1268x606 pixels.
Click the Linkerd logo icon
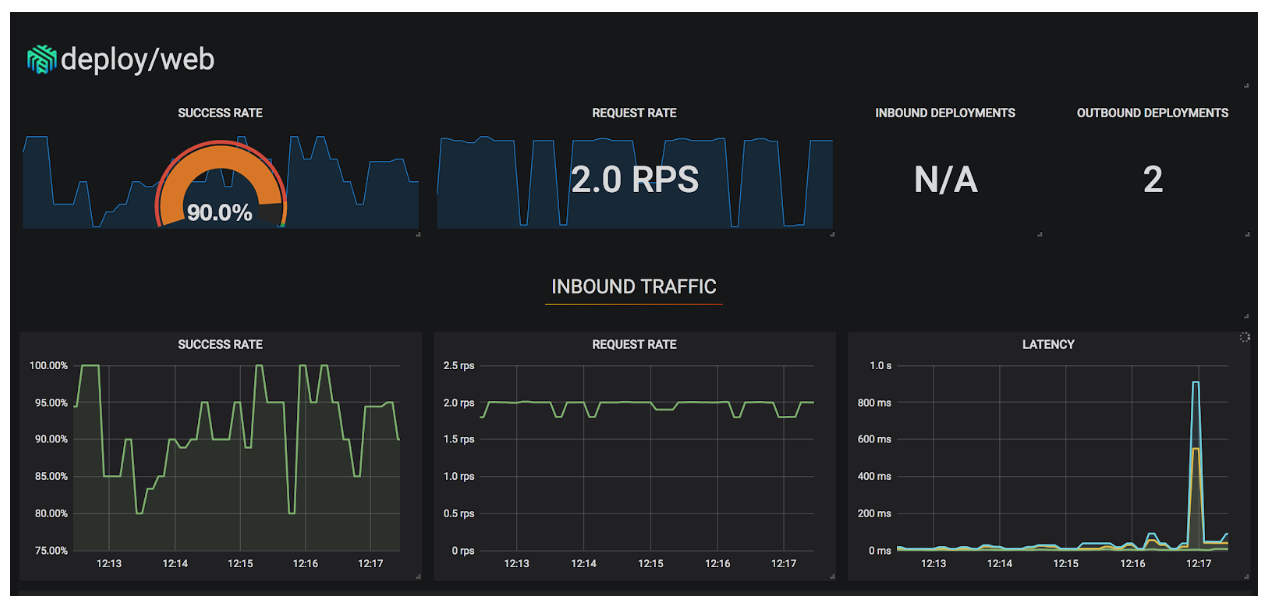(41, 60)
